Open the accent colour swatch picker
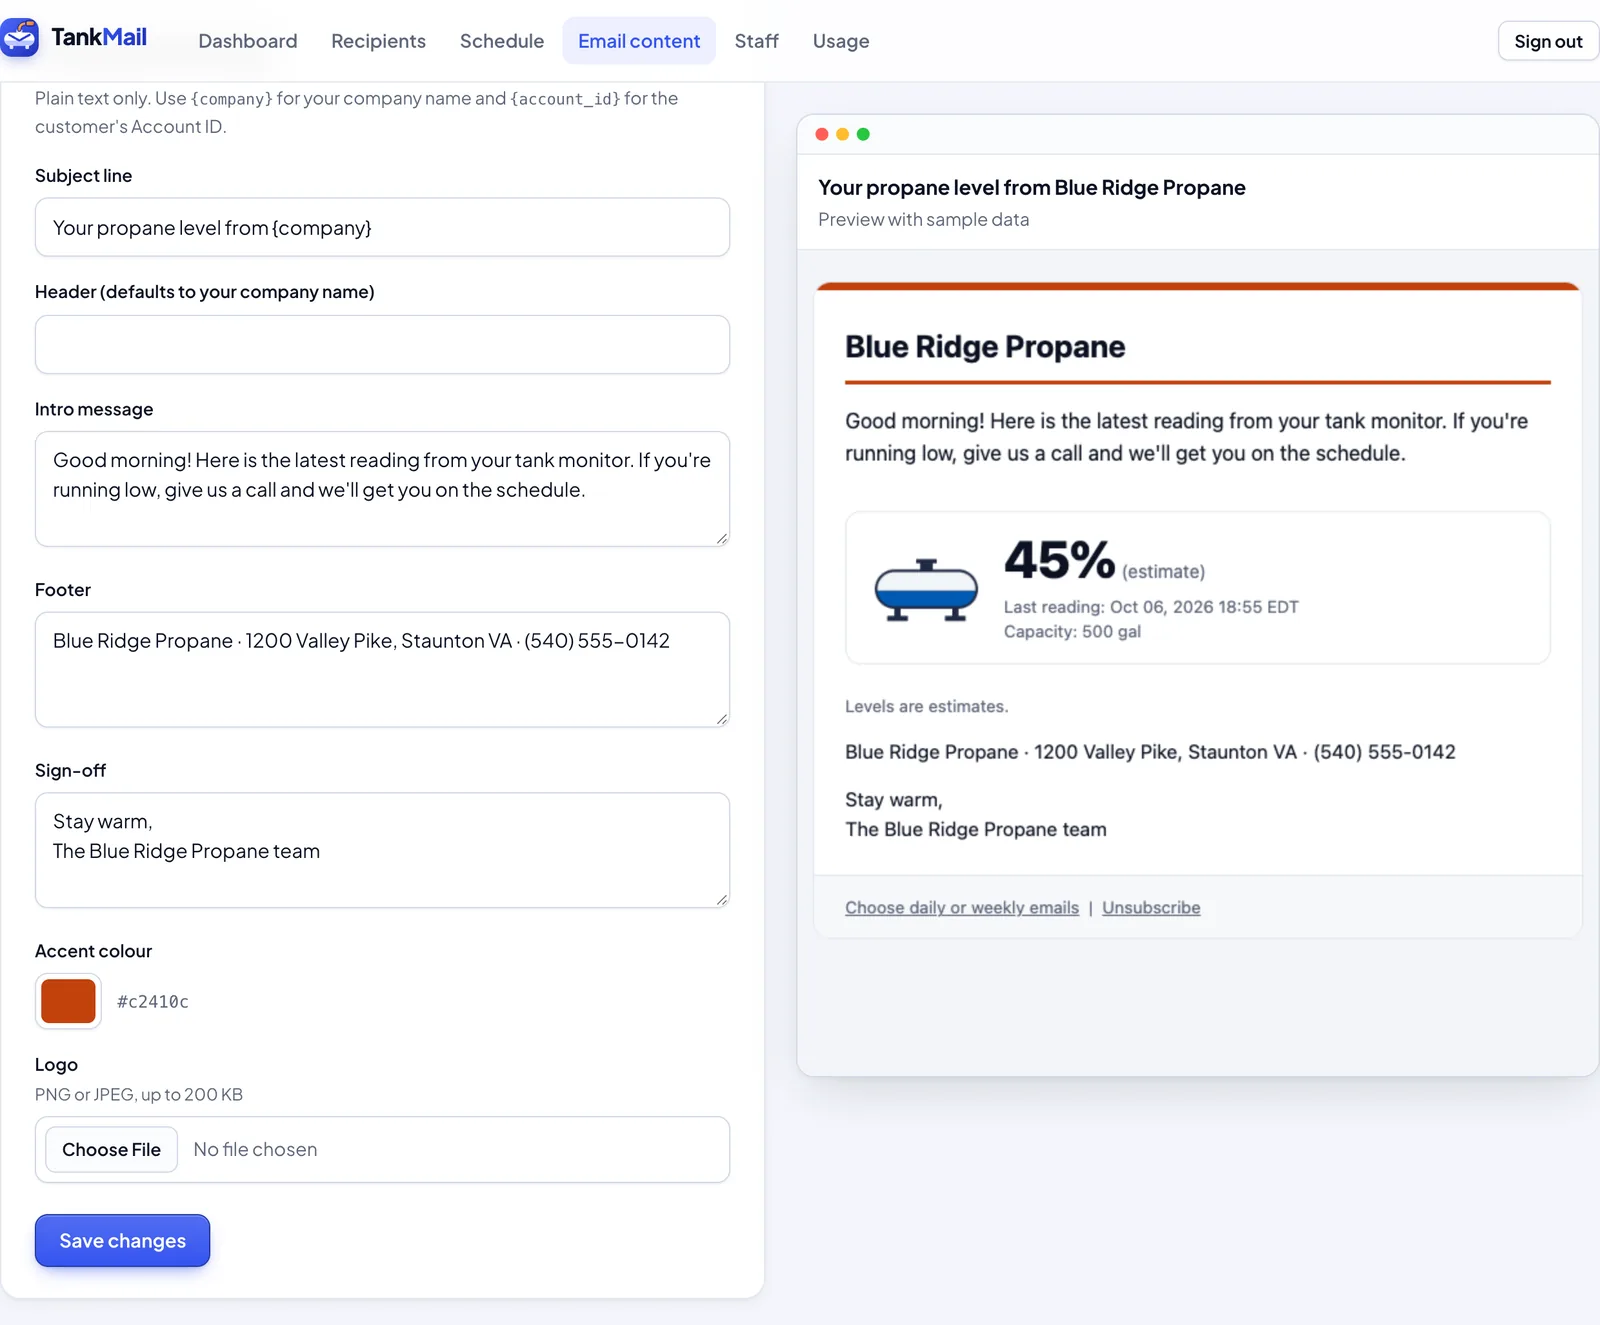The image size is (1600, 1325). pos(68,1001)
